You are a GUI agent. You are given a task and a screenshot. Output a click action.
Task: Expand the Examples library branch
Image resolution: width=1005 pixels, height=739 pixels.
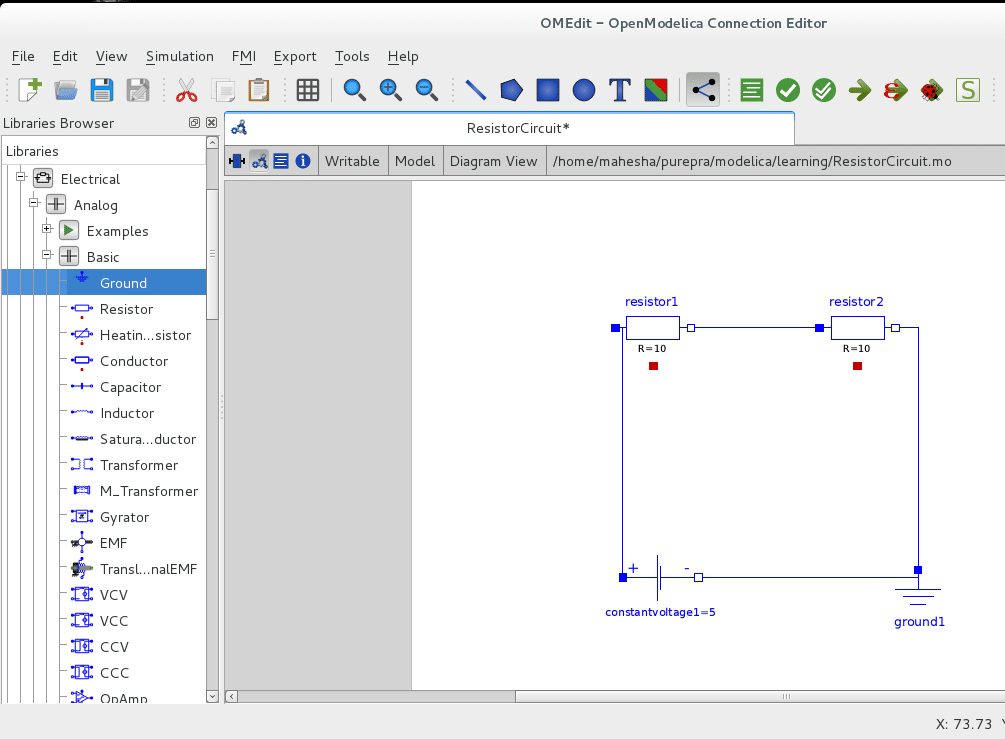pos(46,230)
